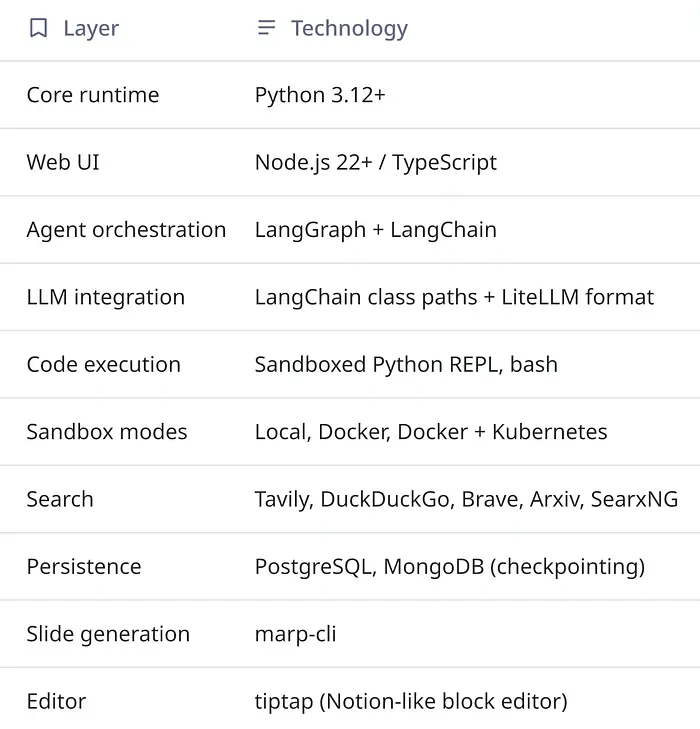The width and height of the screenshot is (700, 729).
Task: Click the LangGraph + LangChain cell
Action: point(376,230)
